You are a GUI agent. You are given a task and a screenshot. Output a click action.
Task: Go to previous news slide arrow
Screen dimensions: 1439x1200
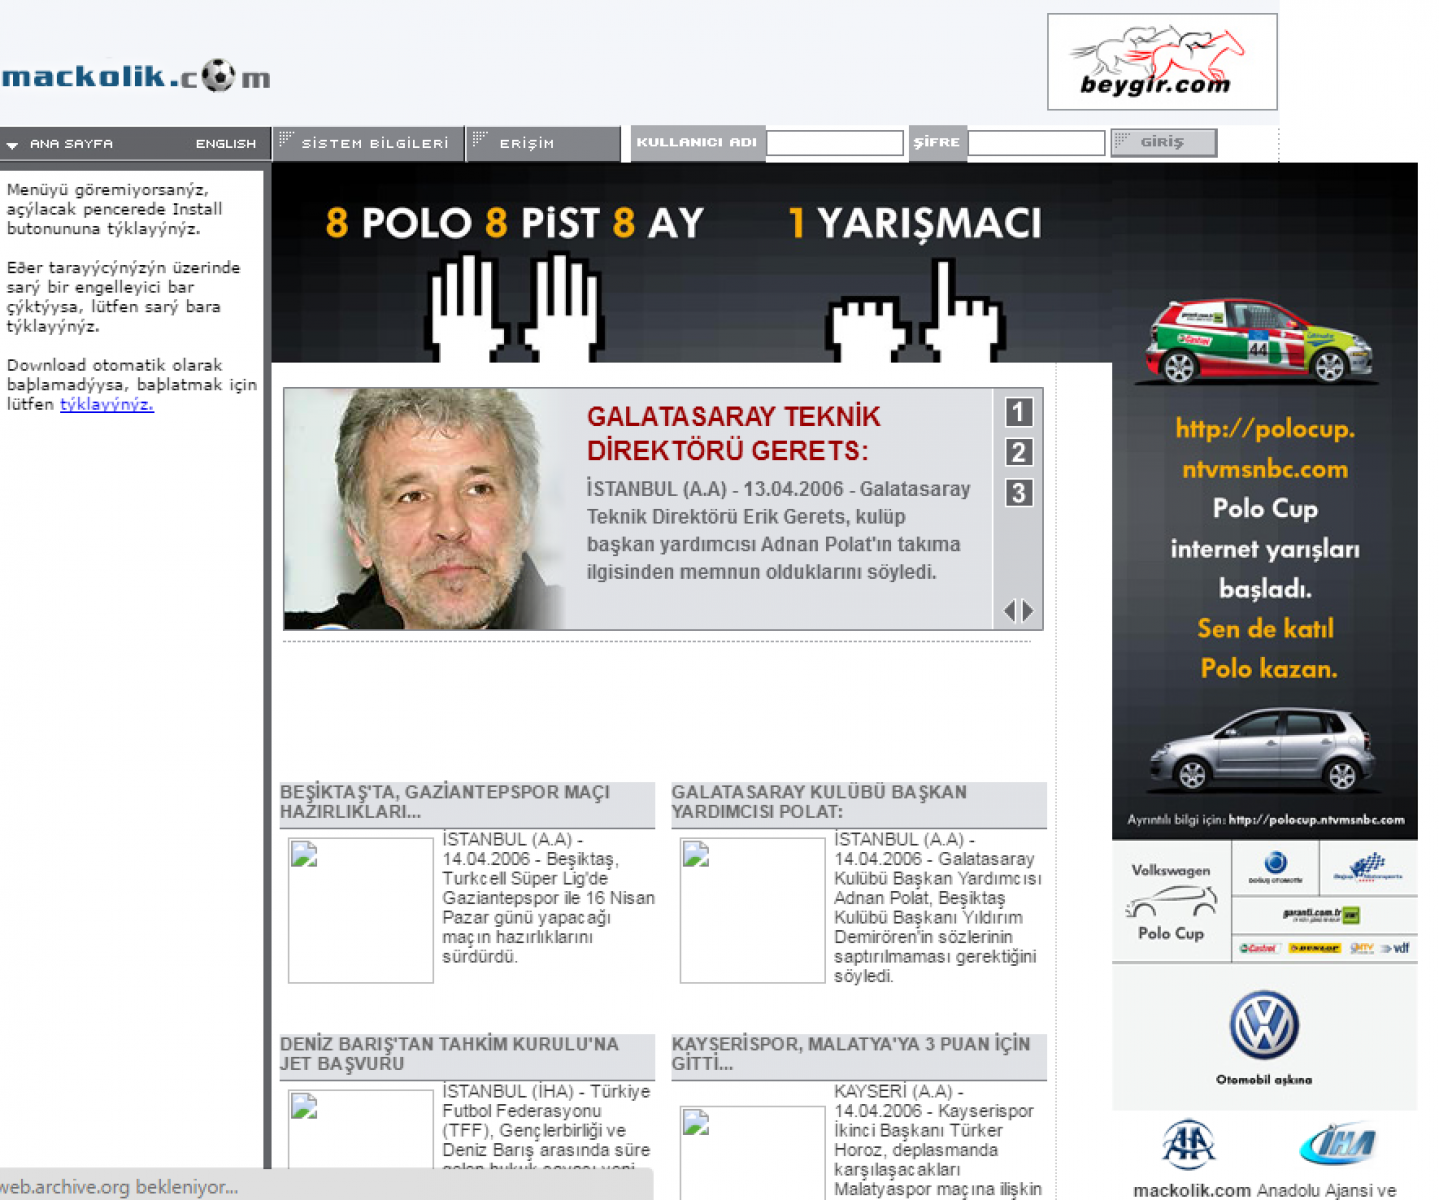click(1010, 610)
